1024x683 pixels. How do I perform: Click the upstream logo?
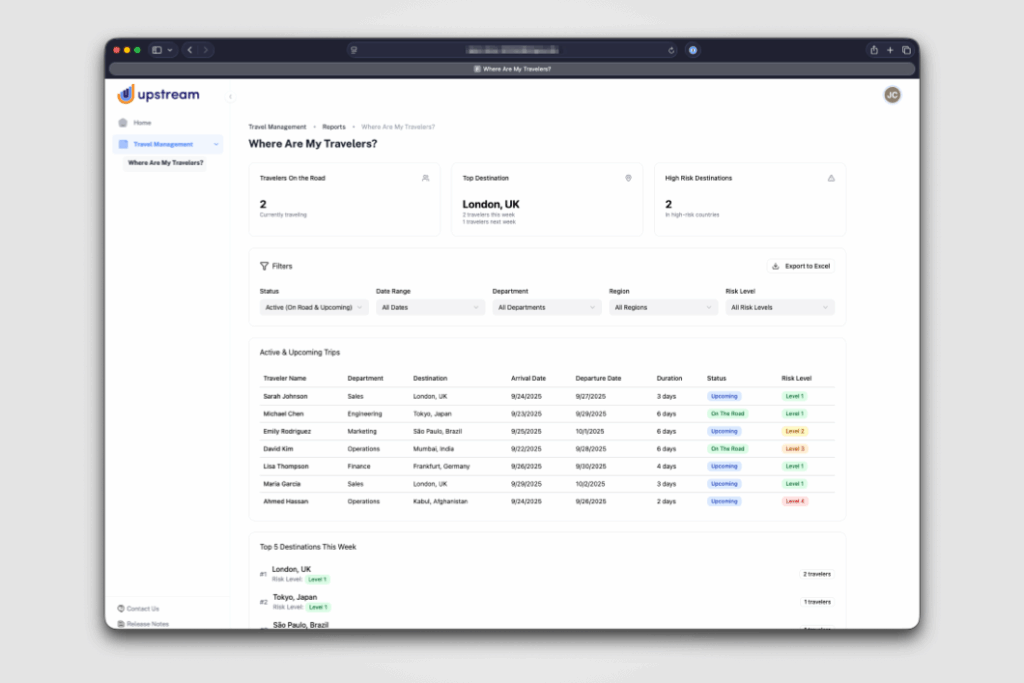pos(159,95)
